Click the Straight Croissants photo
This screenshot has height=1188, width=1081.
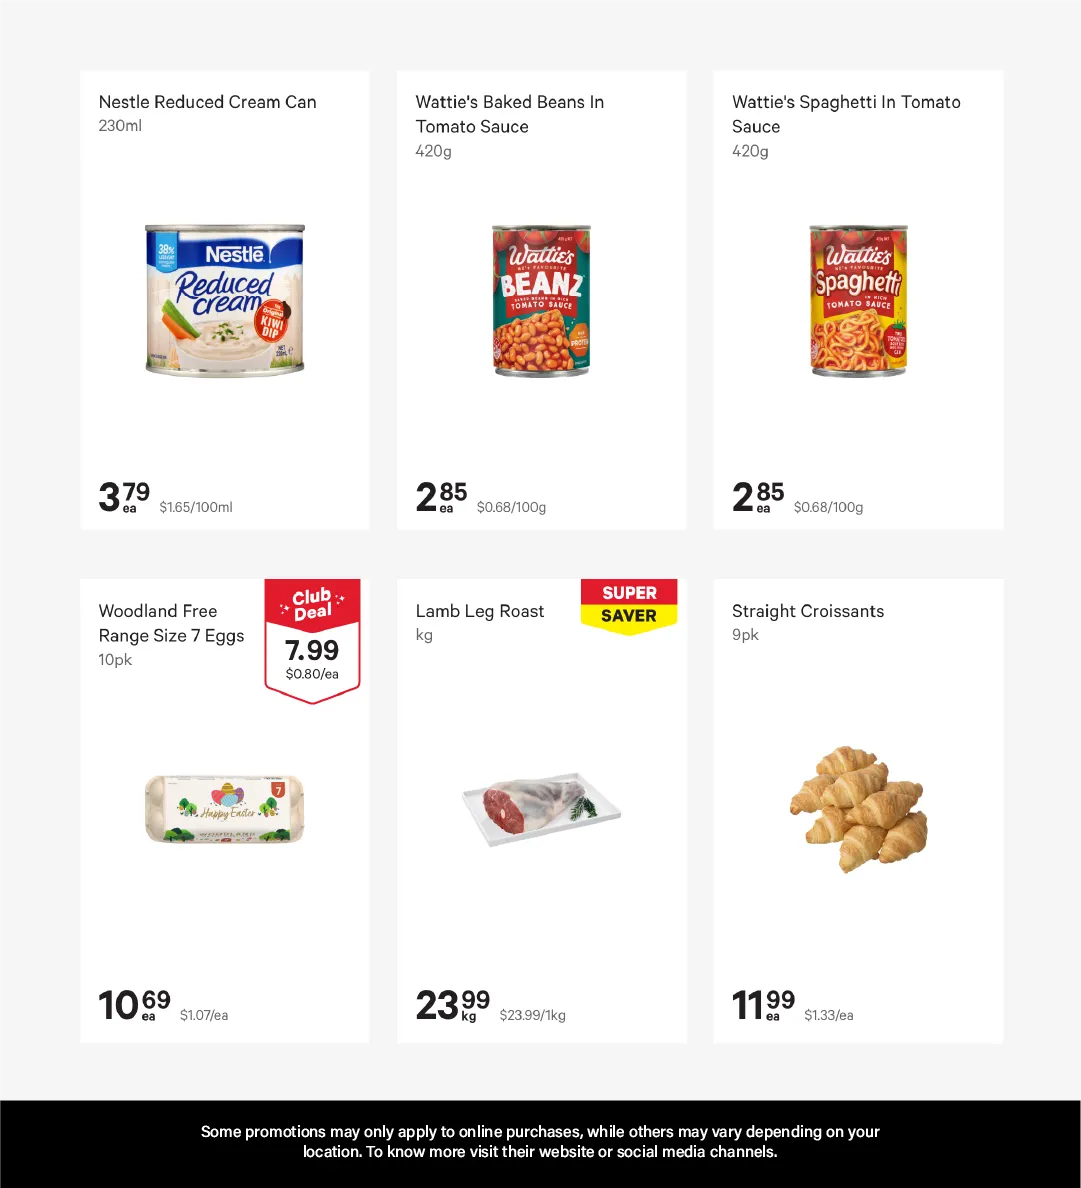tap(858, 808)
